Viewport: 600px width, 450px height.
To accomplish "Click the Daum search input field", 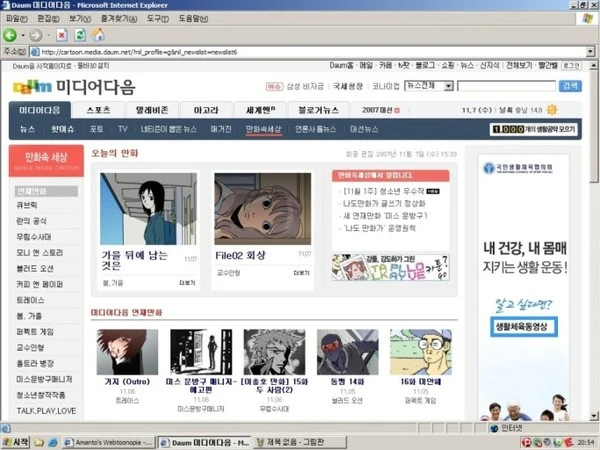I will (506, 86).
